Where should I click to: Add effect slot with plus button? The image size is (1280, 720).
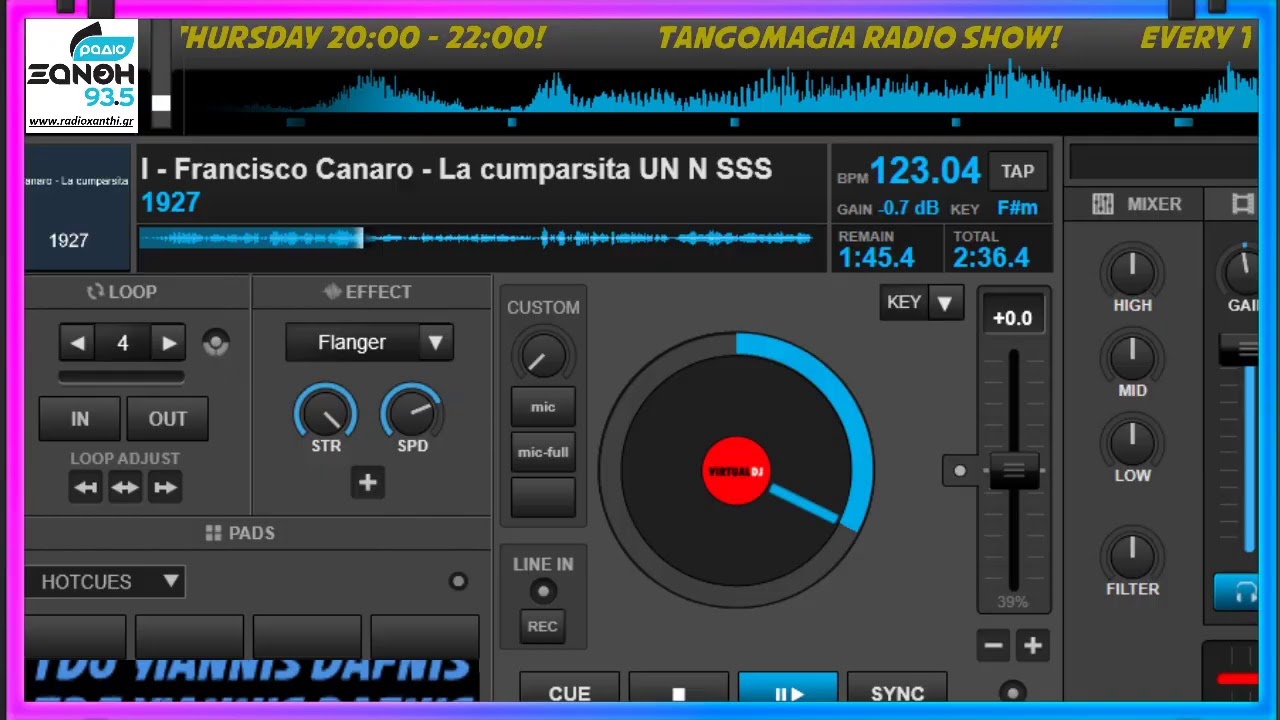(368, 483)
